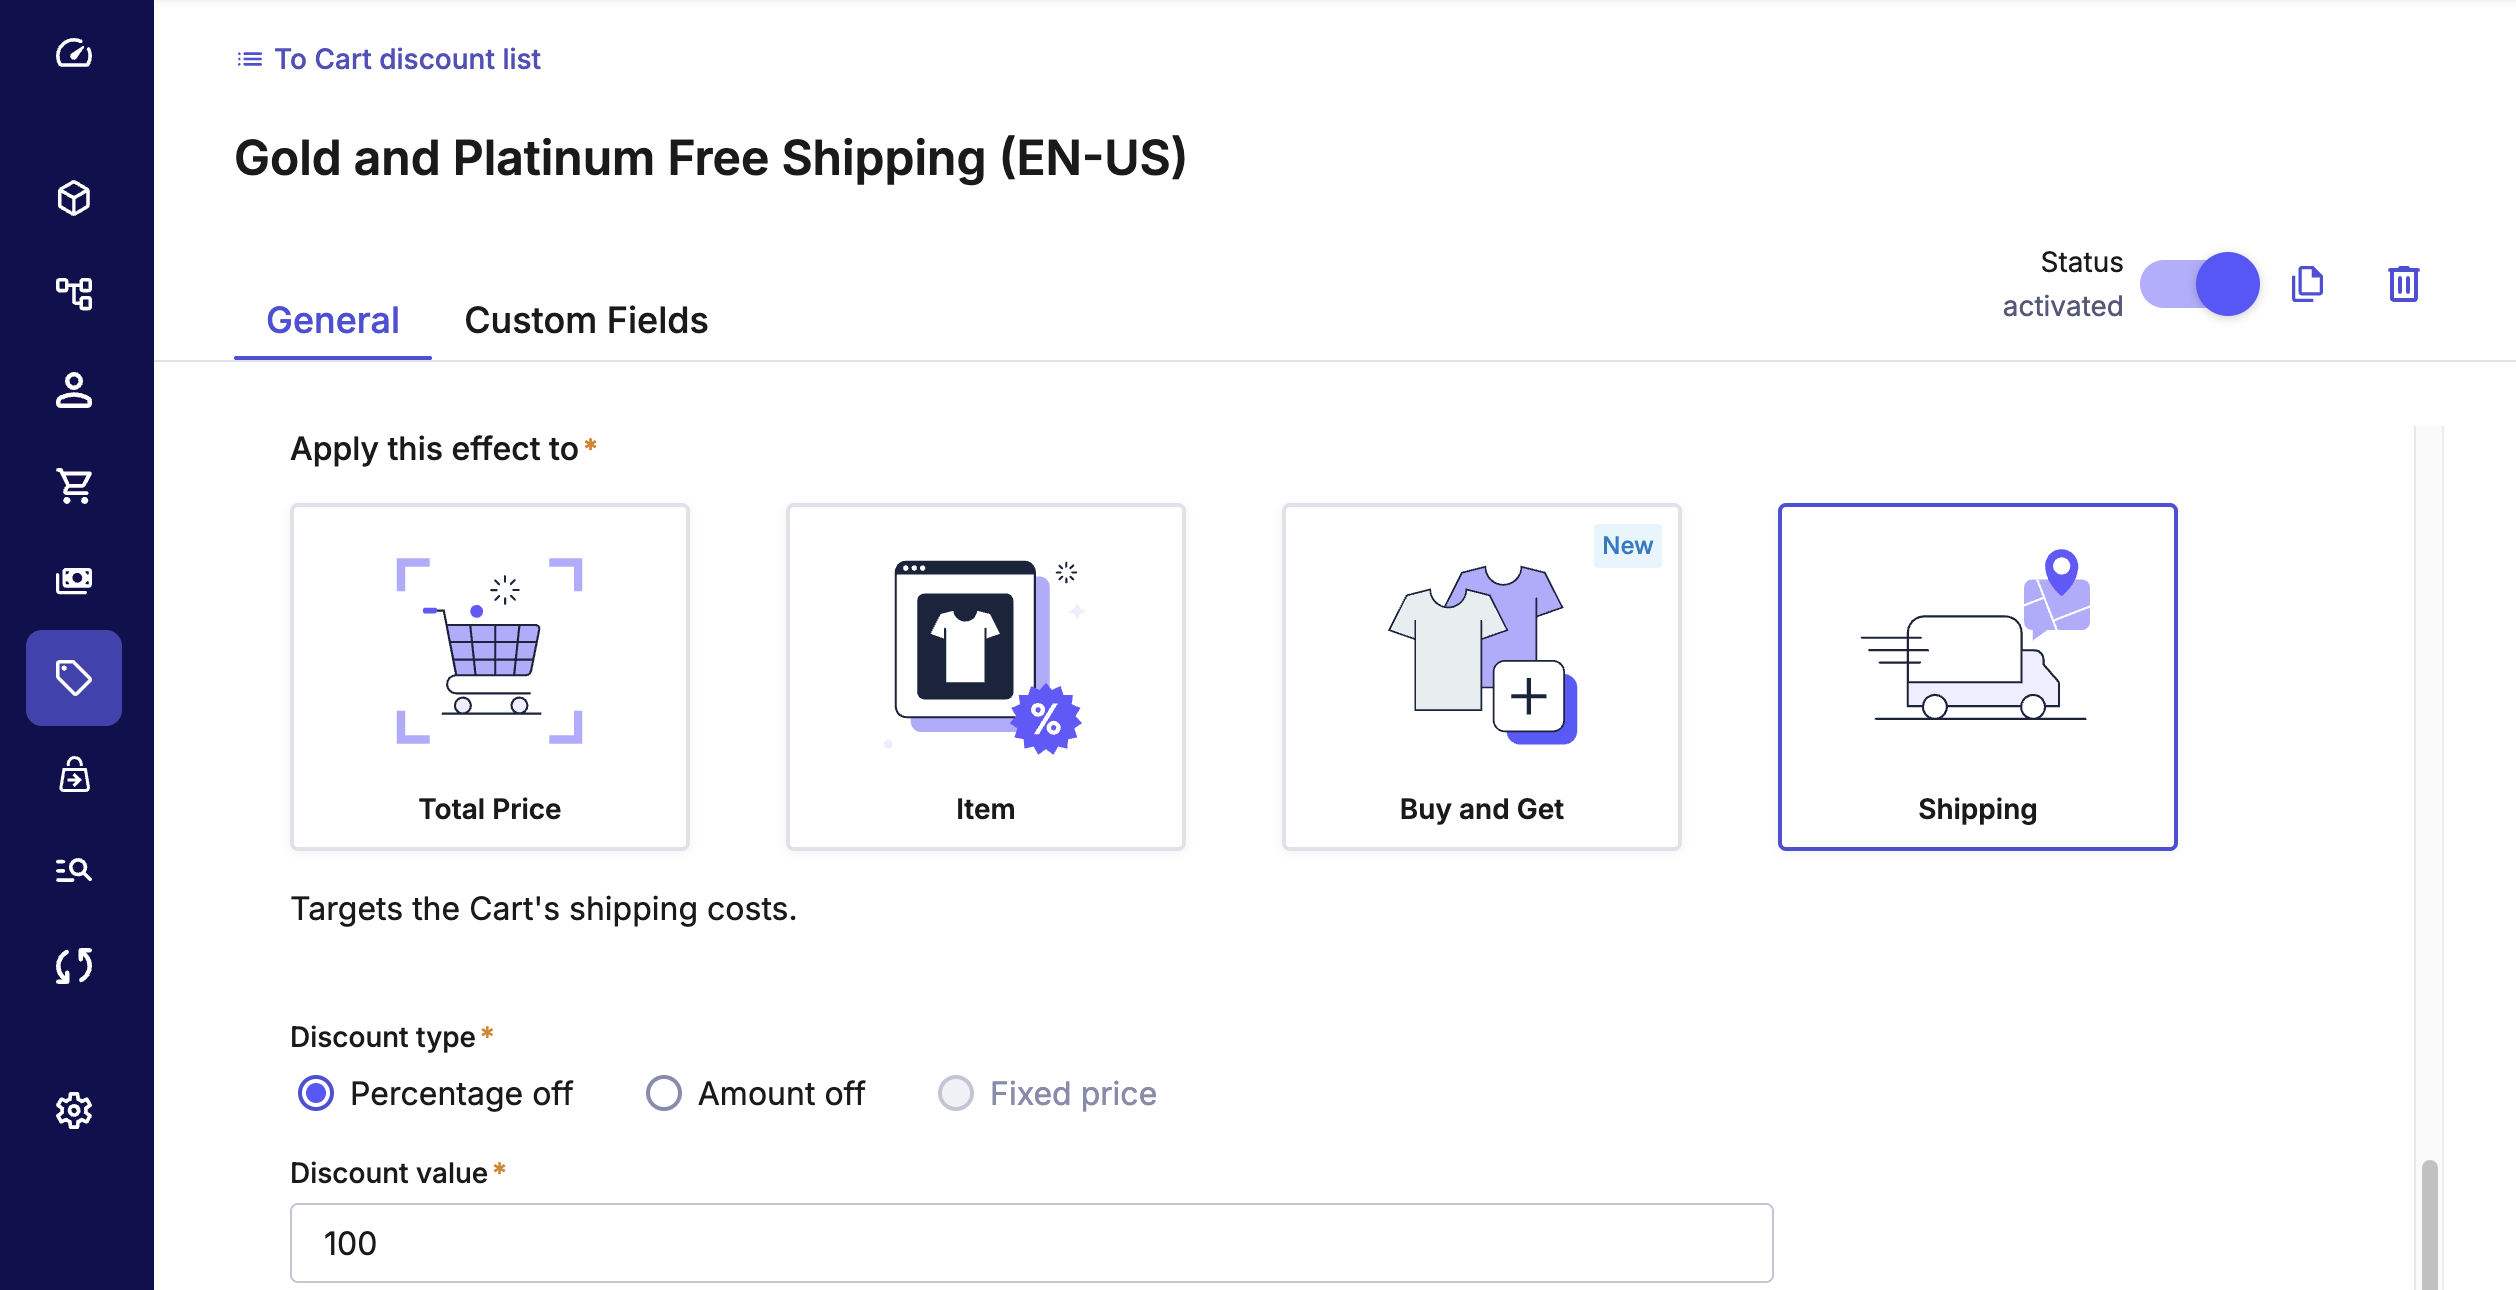This screenshot has width=2516, height=1290.
Task: Toggle the Status activated switch
Action: click(2199, 284)
